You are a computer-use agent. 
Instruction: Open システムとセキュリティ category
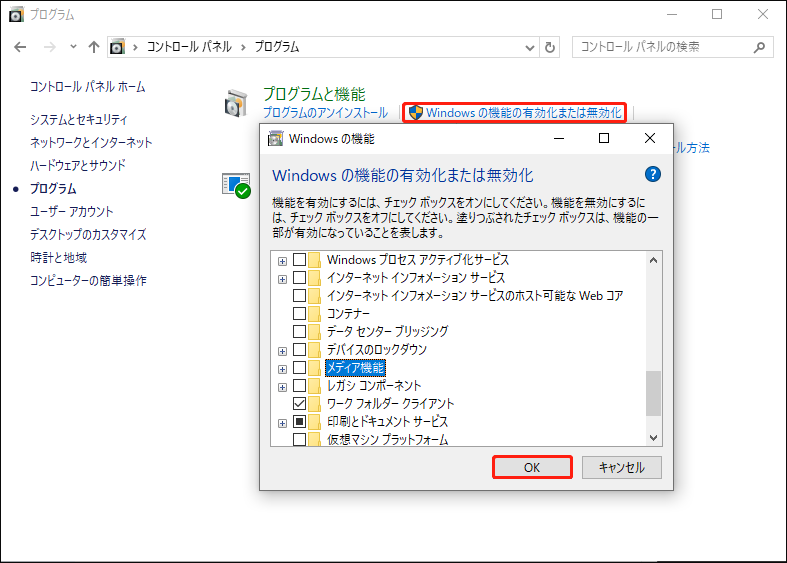tap(78, 119)
